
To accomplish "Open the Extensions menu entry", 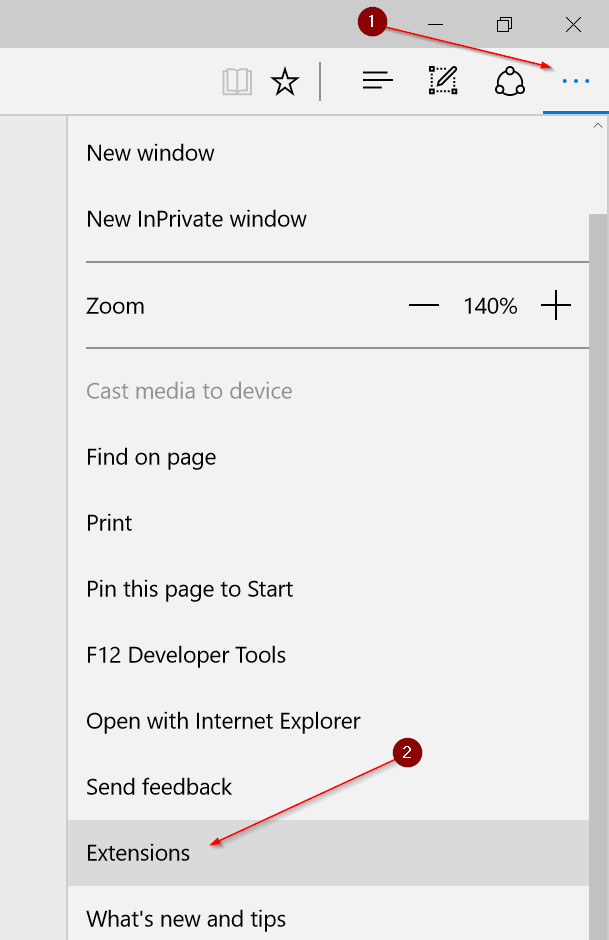I will tap(138, 853).
